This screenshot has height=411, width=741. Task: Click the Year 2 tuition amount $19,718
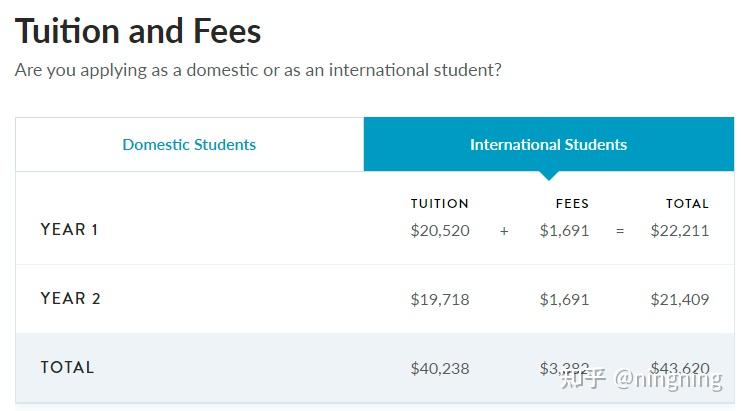(440, 299)
